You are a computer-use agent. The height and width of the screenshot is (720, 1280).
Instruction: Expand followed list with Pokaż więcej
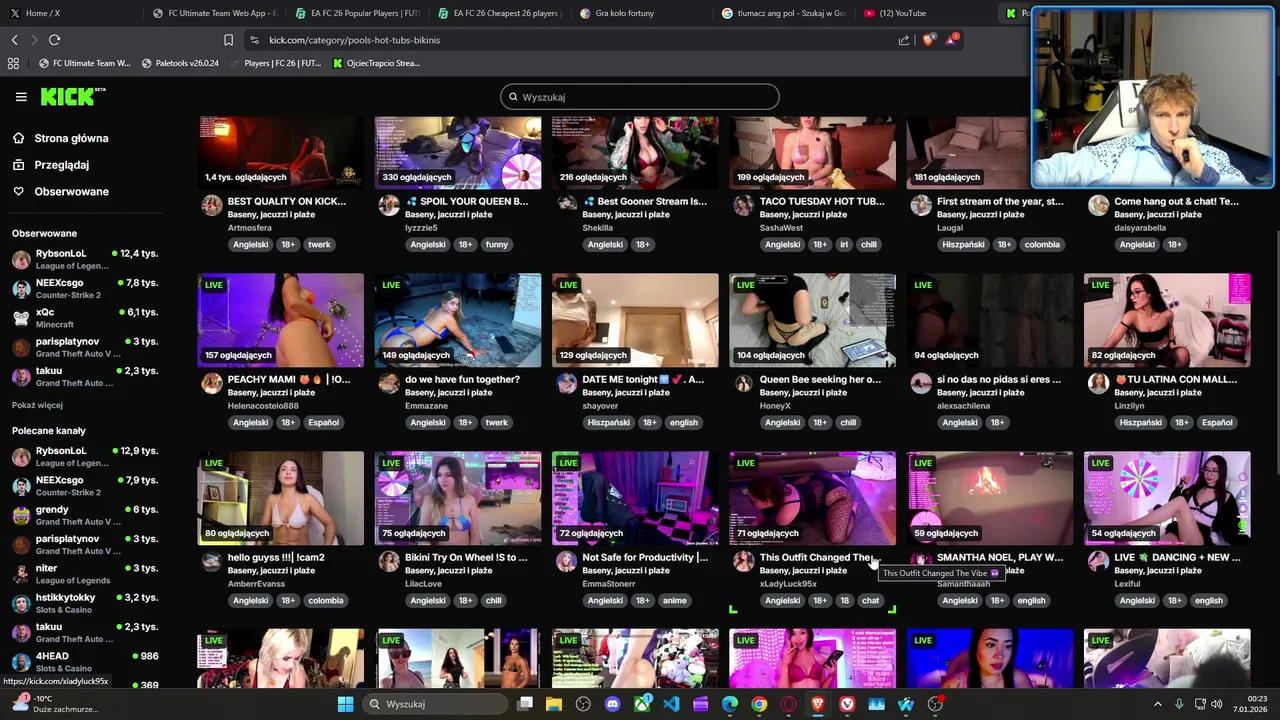pos(37,405)
